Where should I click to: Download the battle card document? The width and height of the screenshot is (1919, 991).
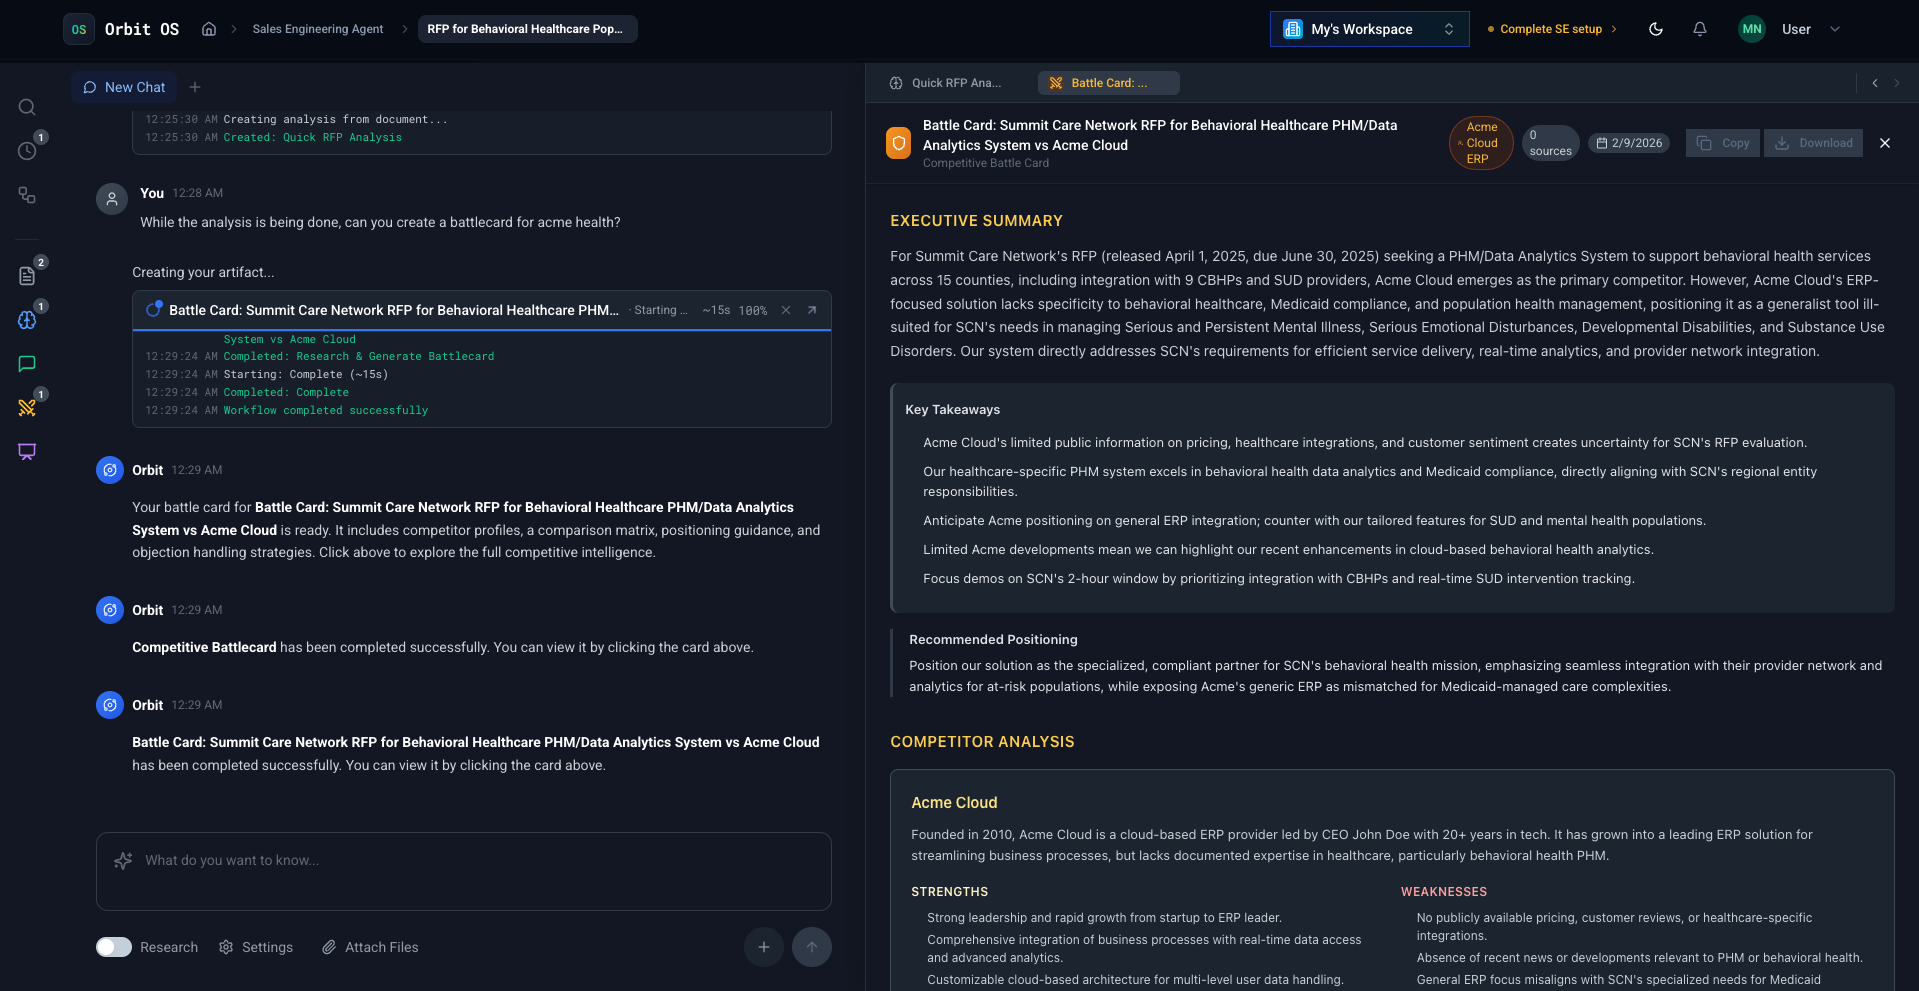pos(1813,143)
